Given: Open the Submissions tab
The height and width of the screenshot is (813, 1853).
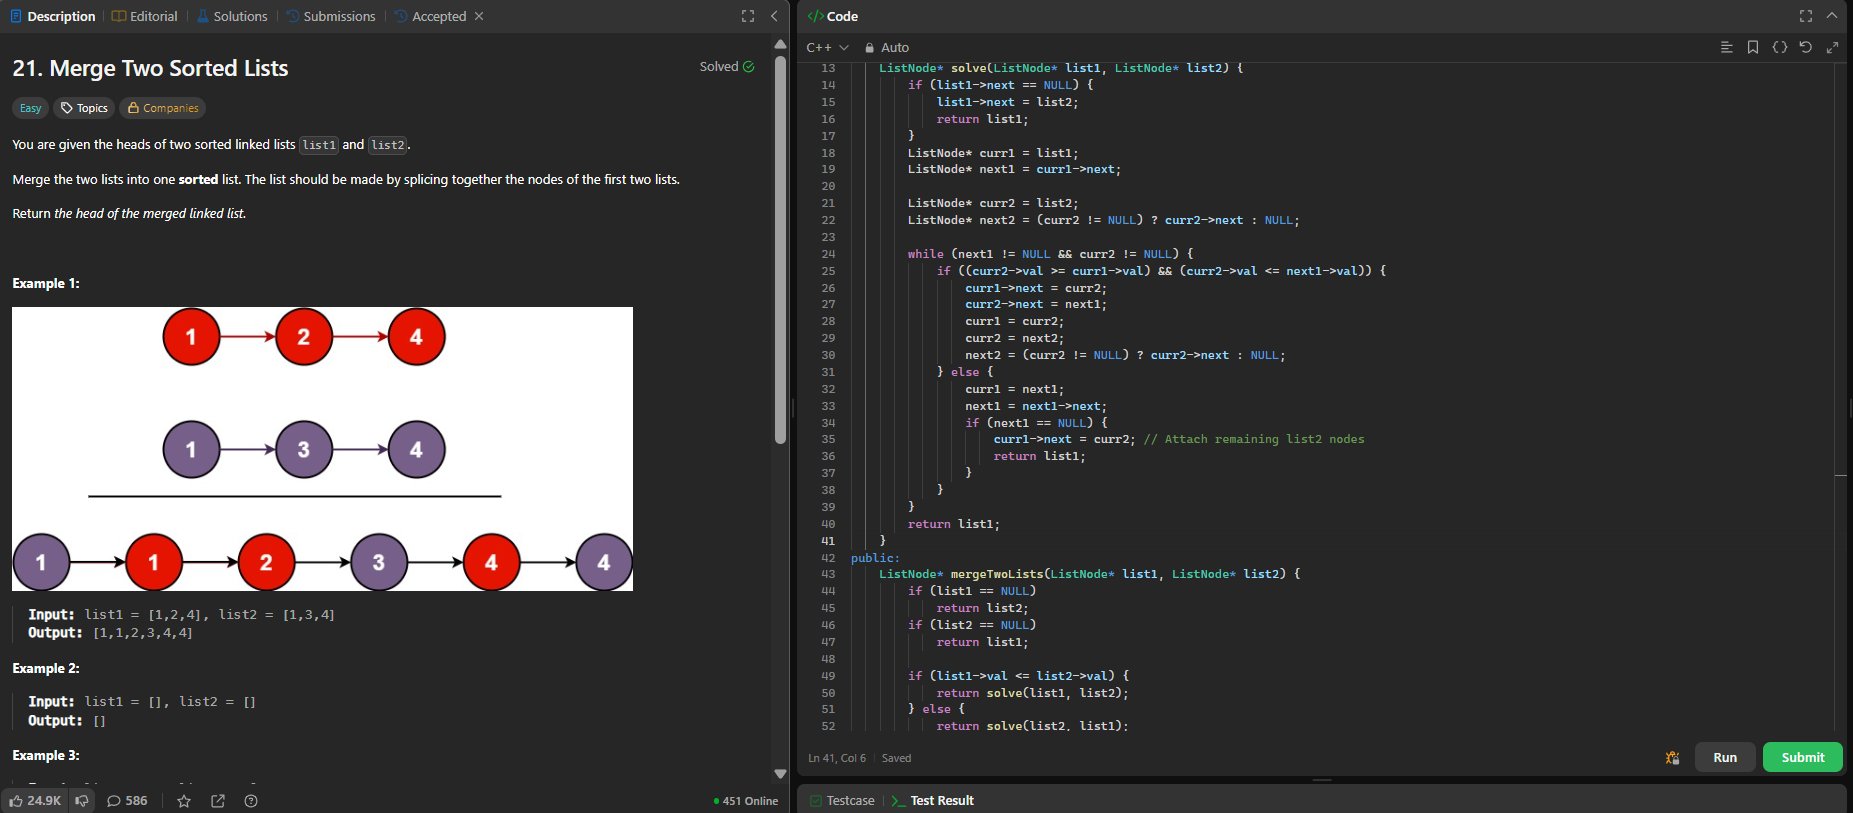Looking at the screenshot, I should click(x=331, y=16).
